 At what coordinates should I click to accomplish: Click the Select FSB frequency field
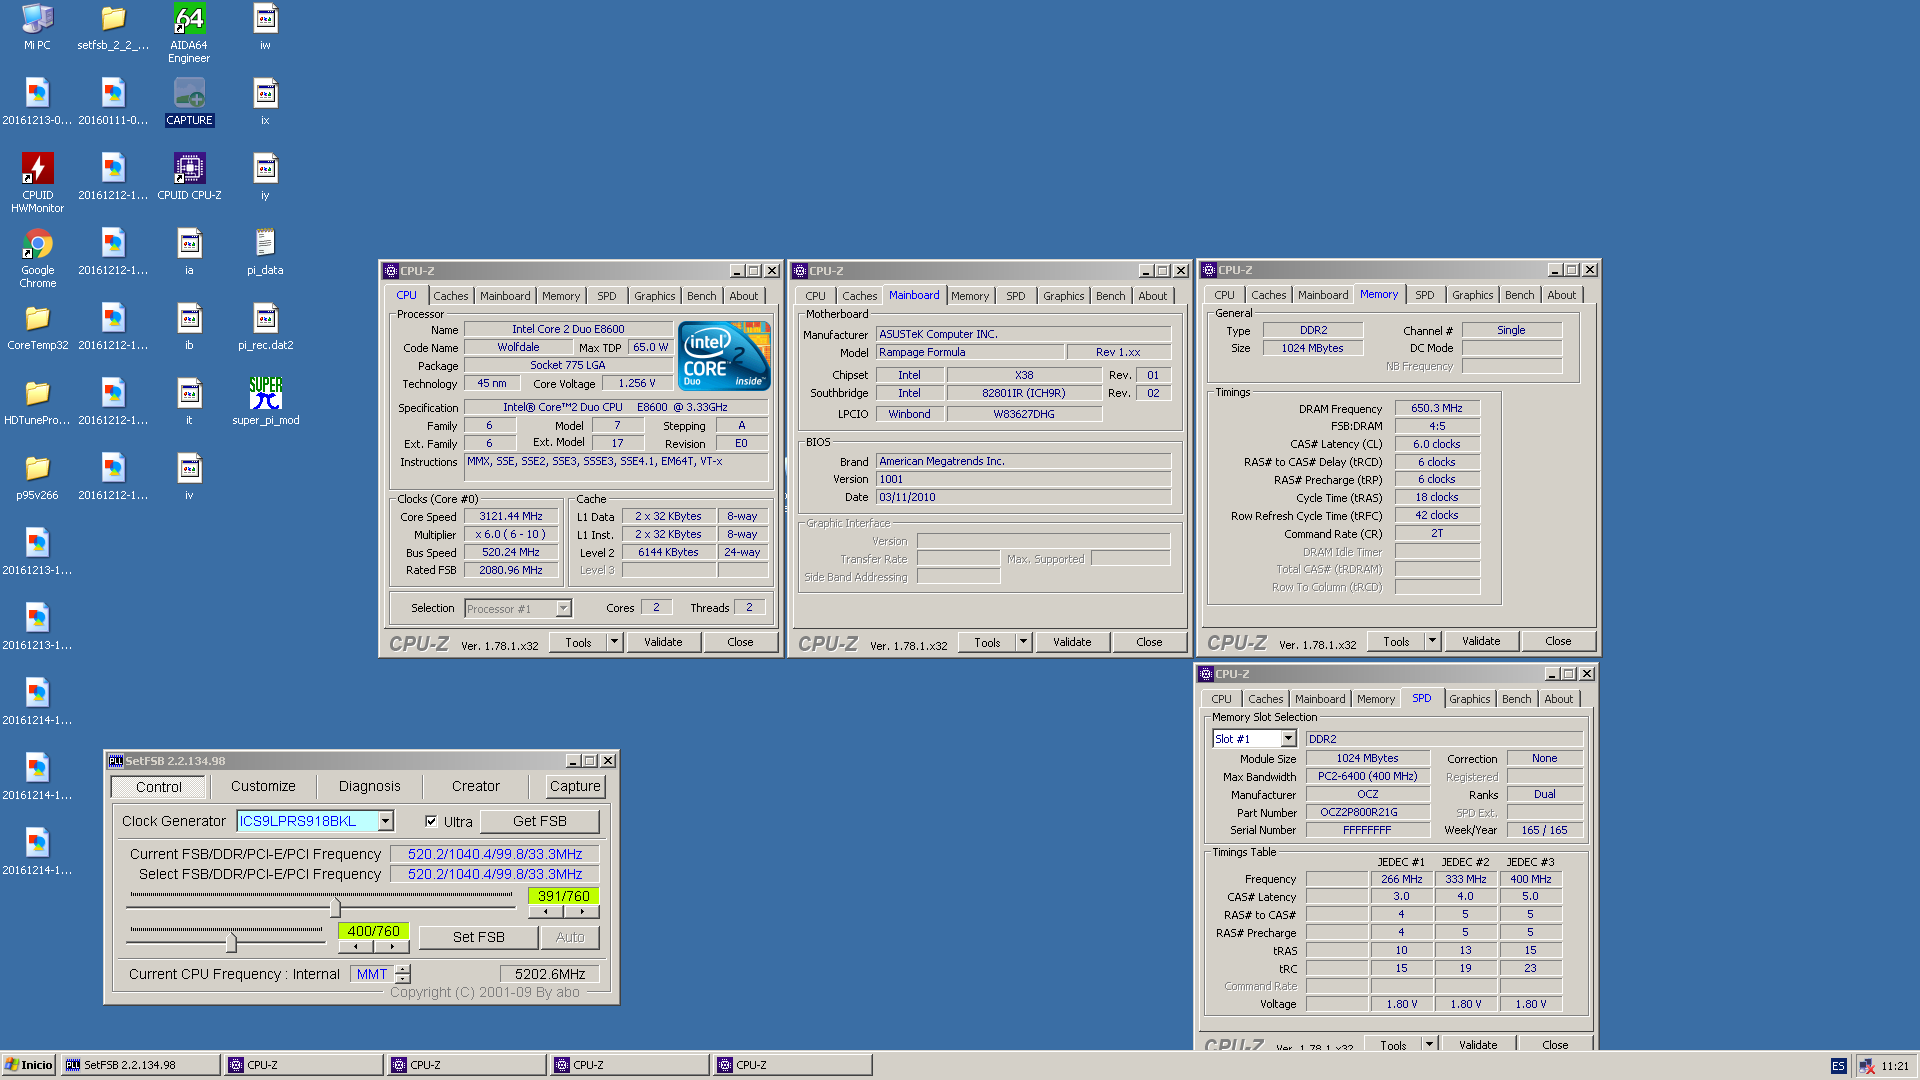[494, 874]
